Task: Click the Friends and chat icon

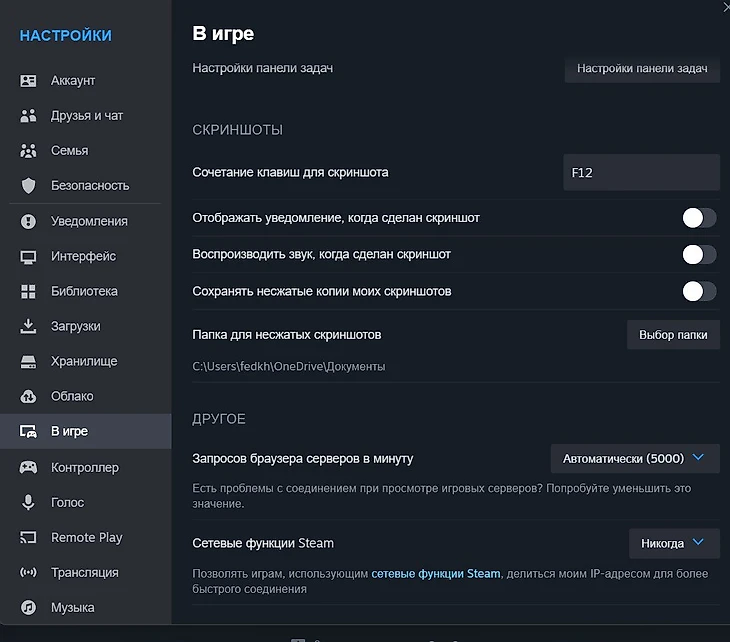Action: pyautogui.click(x=29, y=116)
